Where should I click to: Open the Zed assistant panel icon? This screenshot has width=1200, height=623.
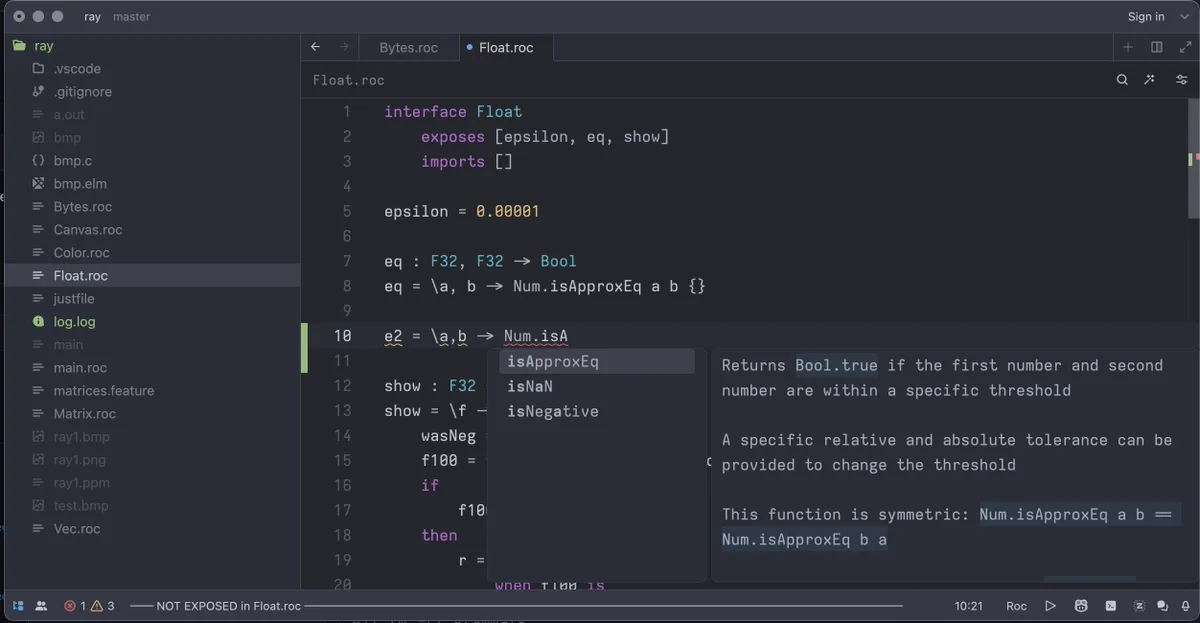1140,606
